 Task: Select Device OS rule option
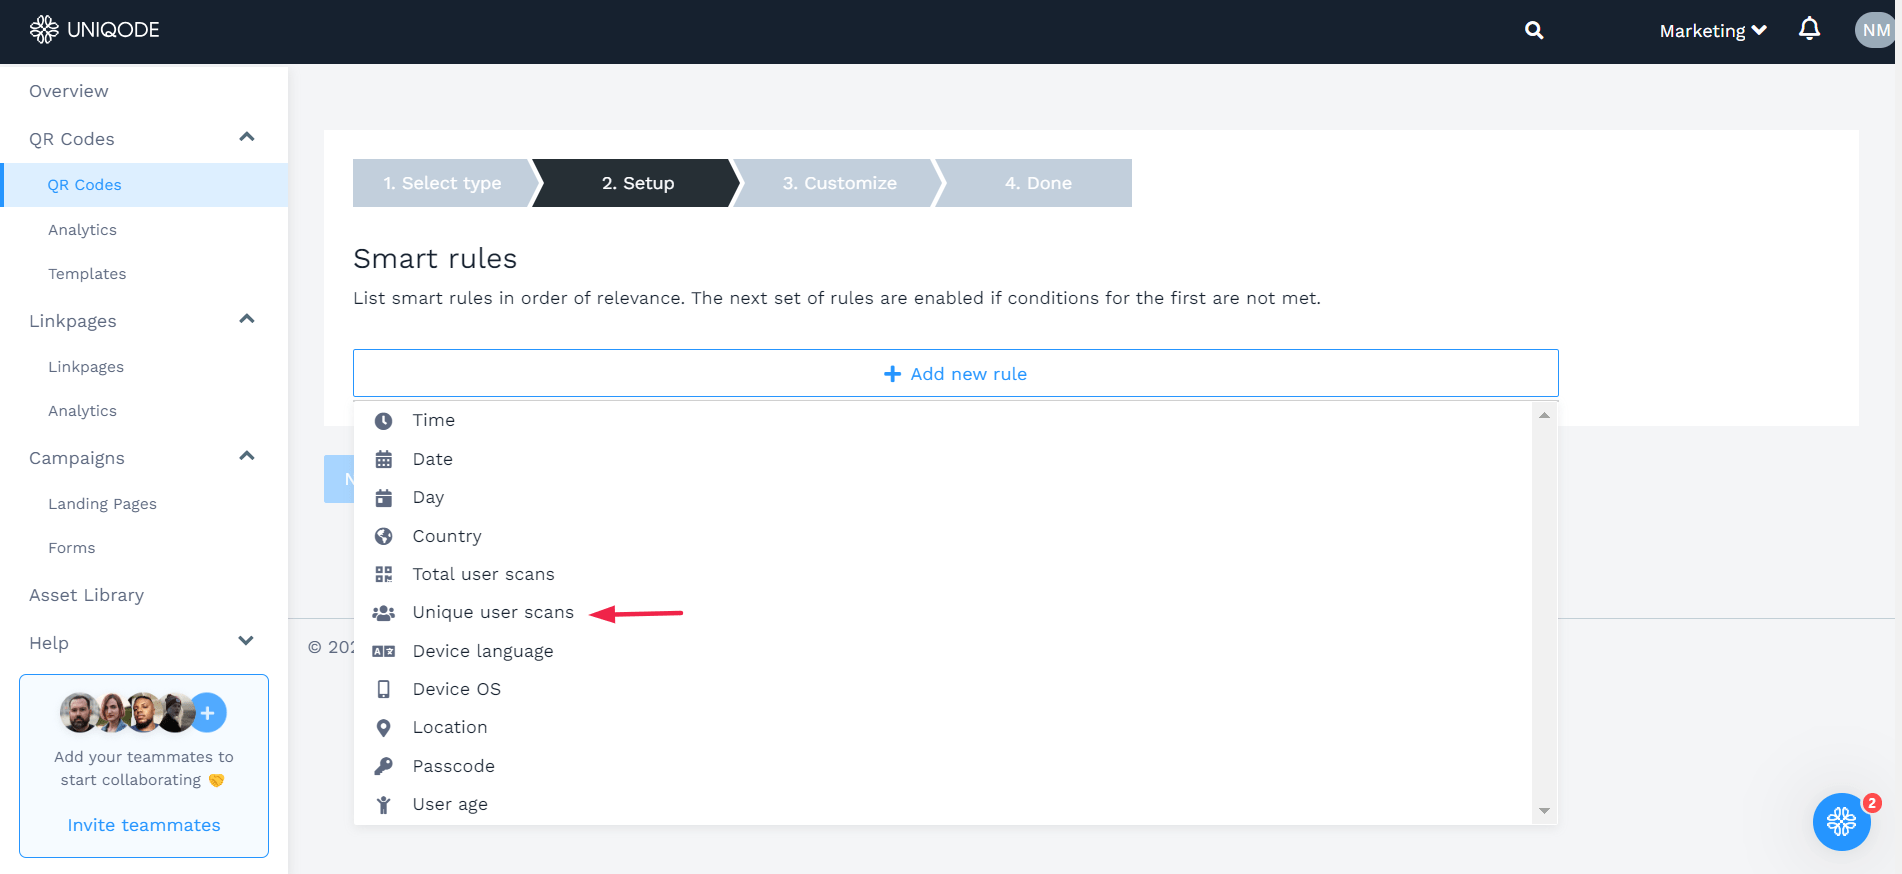pos(456,689)
